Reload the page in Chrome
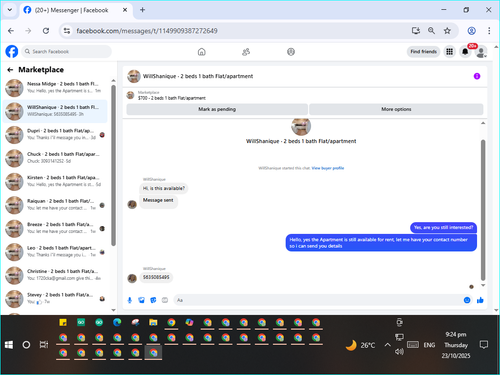 (46, 31)
